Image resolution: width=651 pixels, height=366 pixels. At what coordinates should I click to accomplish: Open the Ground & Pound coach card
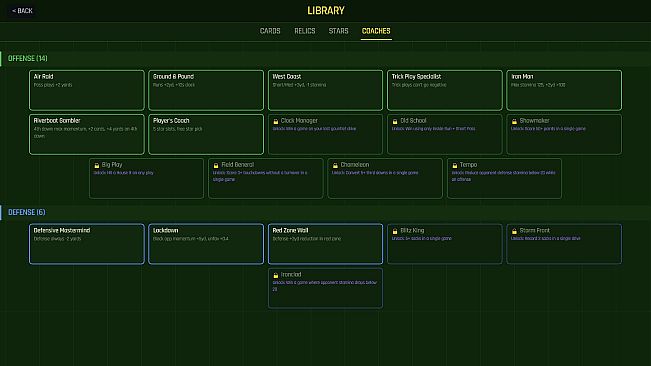click(206, 90)
